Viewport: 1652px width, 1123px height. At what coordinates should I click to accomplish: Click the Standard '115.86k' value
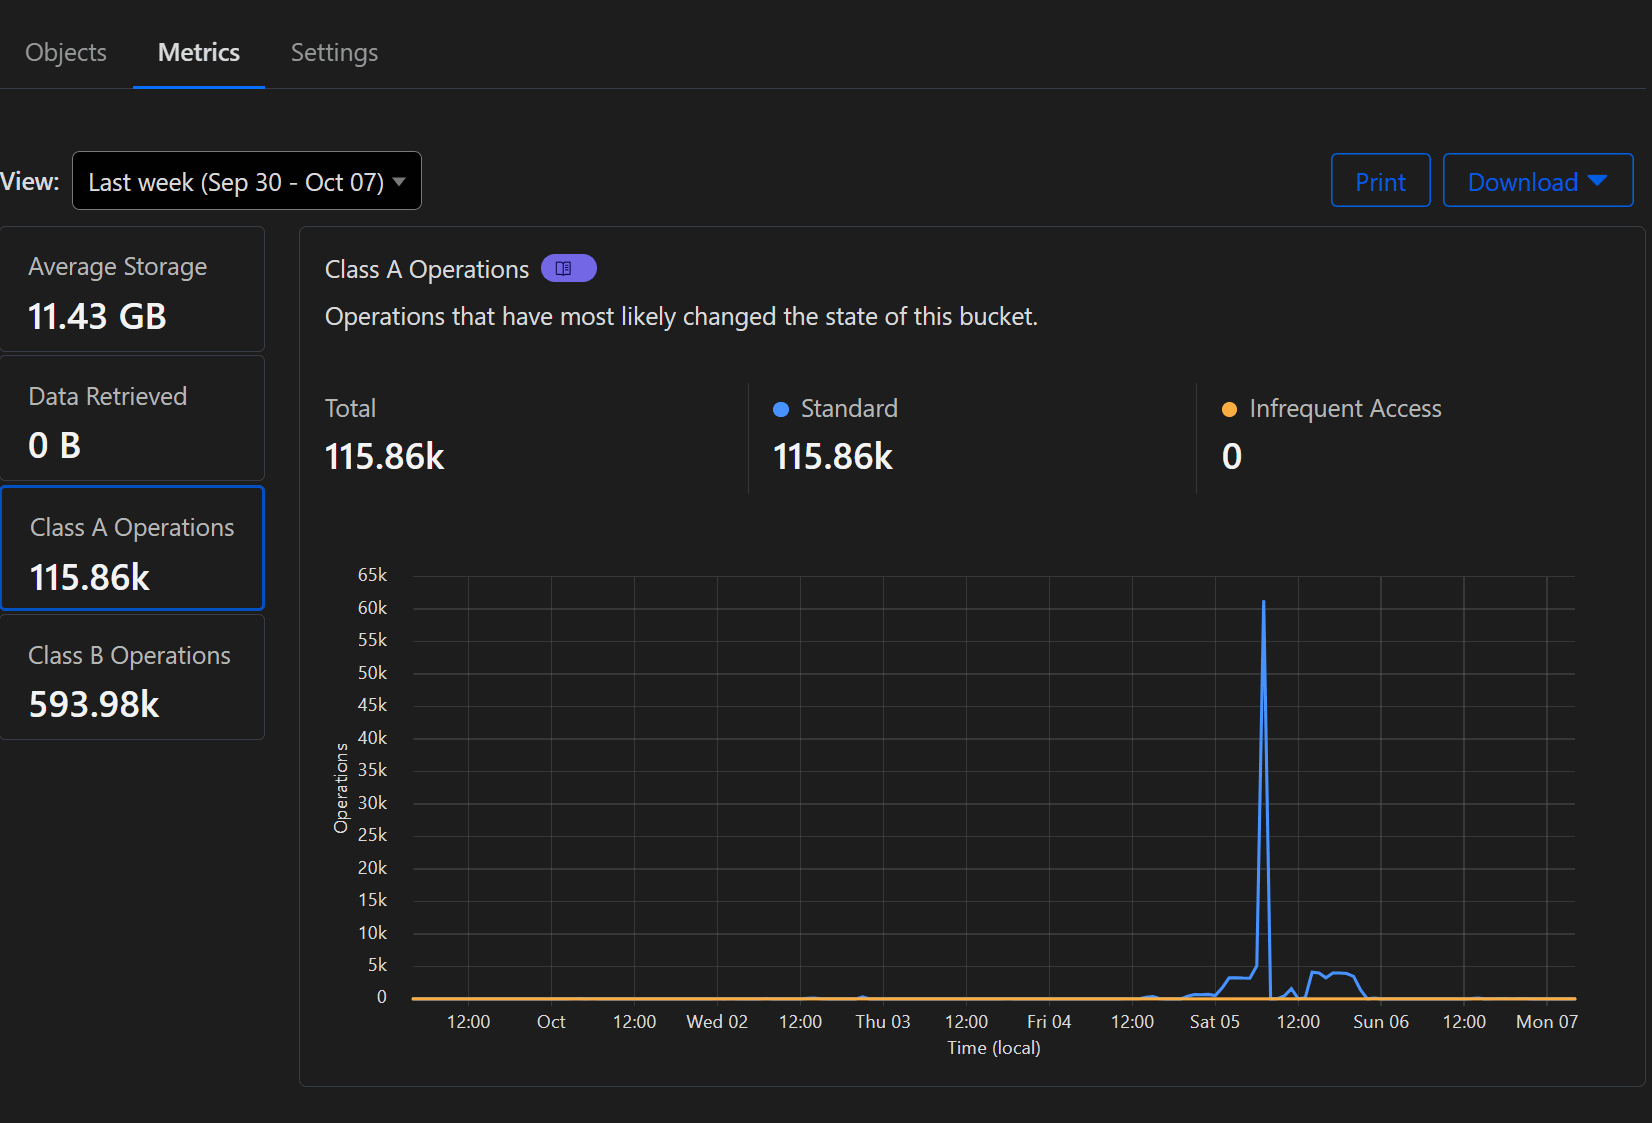(x=832, y=457)
